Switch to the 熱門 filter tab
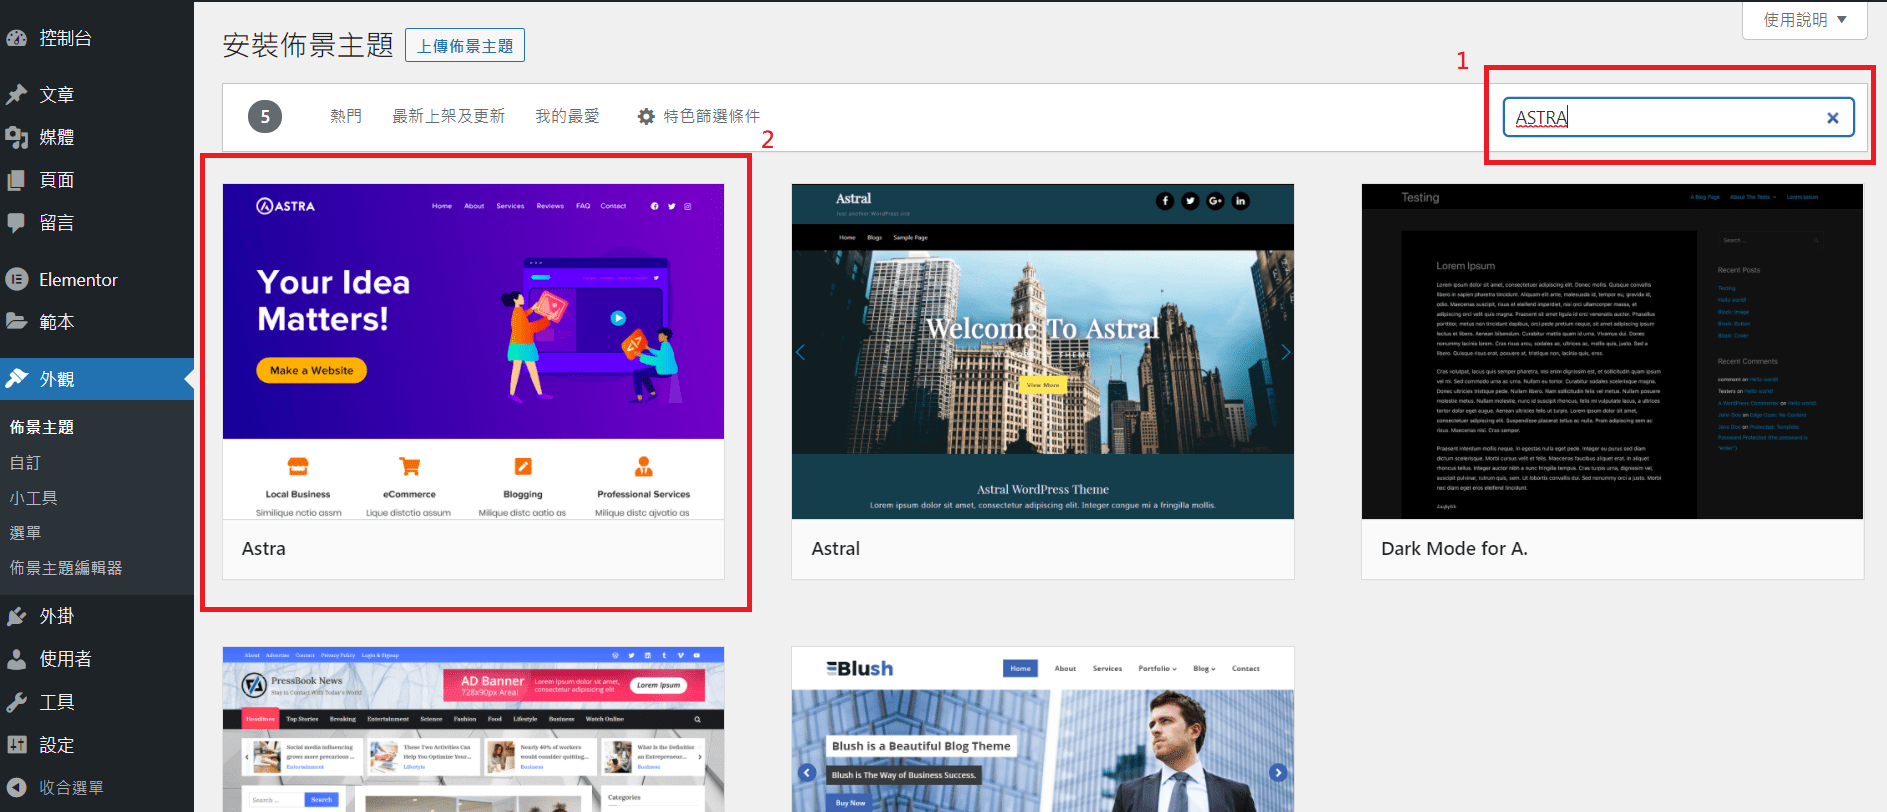Image resolution: width=1887 pixels, height=812 pixels. tap(346, 116)
